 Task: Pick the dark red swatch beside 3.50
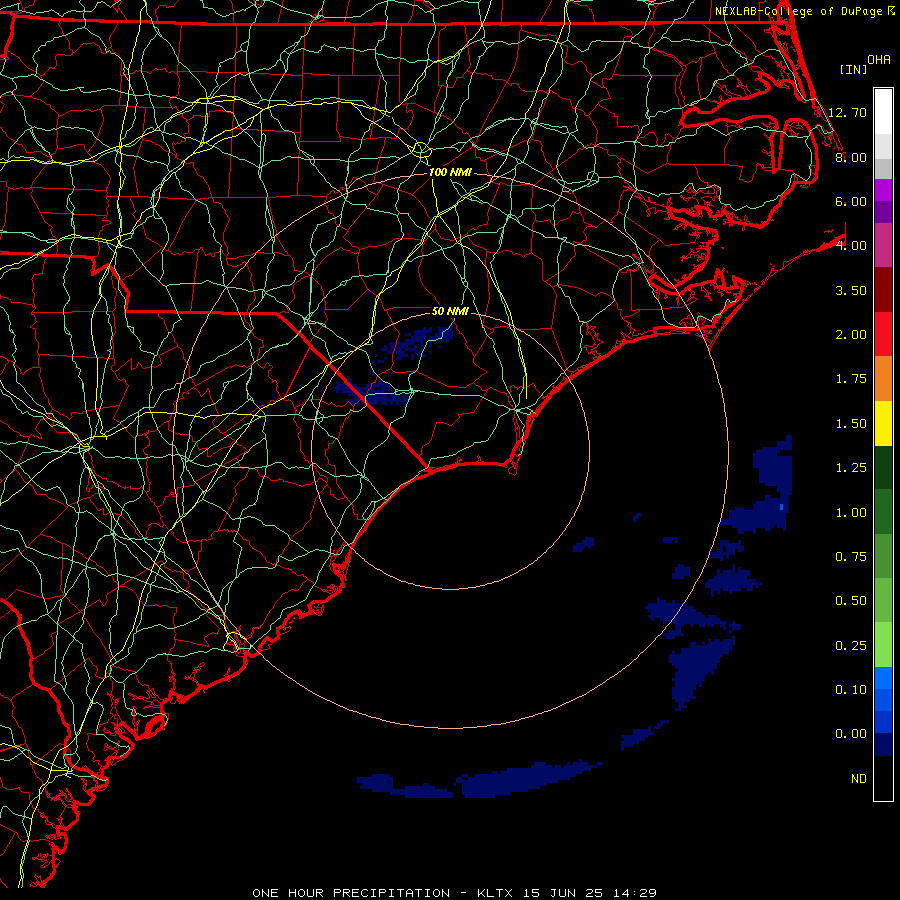tap(883, 290)
